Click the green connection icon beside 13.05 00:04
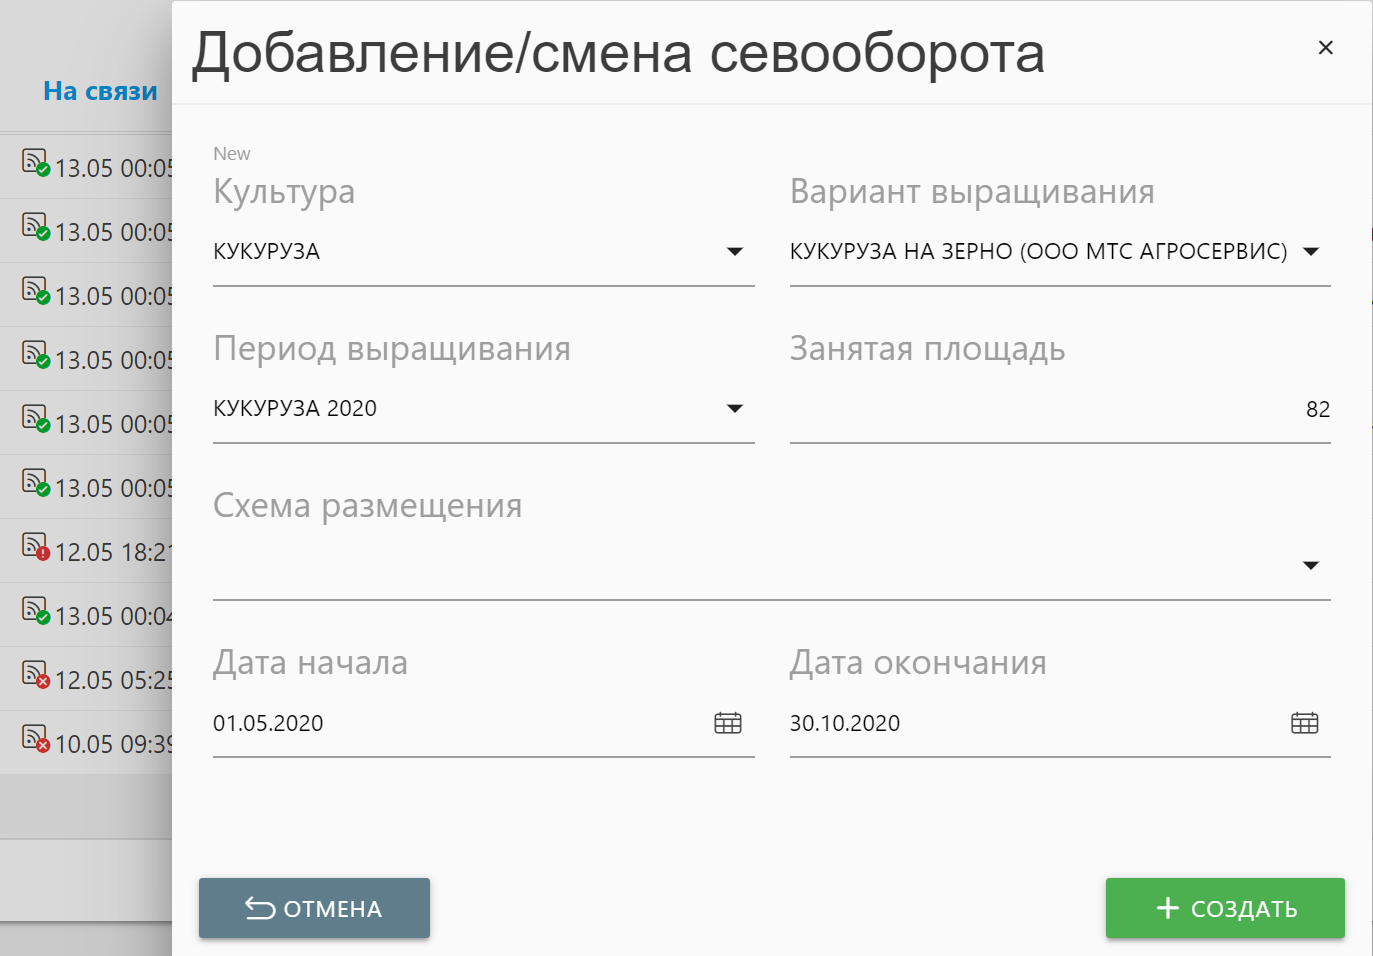The height and width of the screenshot is (956, 1373). tap(36, 610)
